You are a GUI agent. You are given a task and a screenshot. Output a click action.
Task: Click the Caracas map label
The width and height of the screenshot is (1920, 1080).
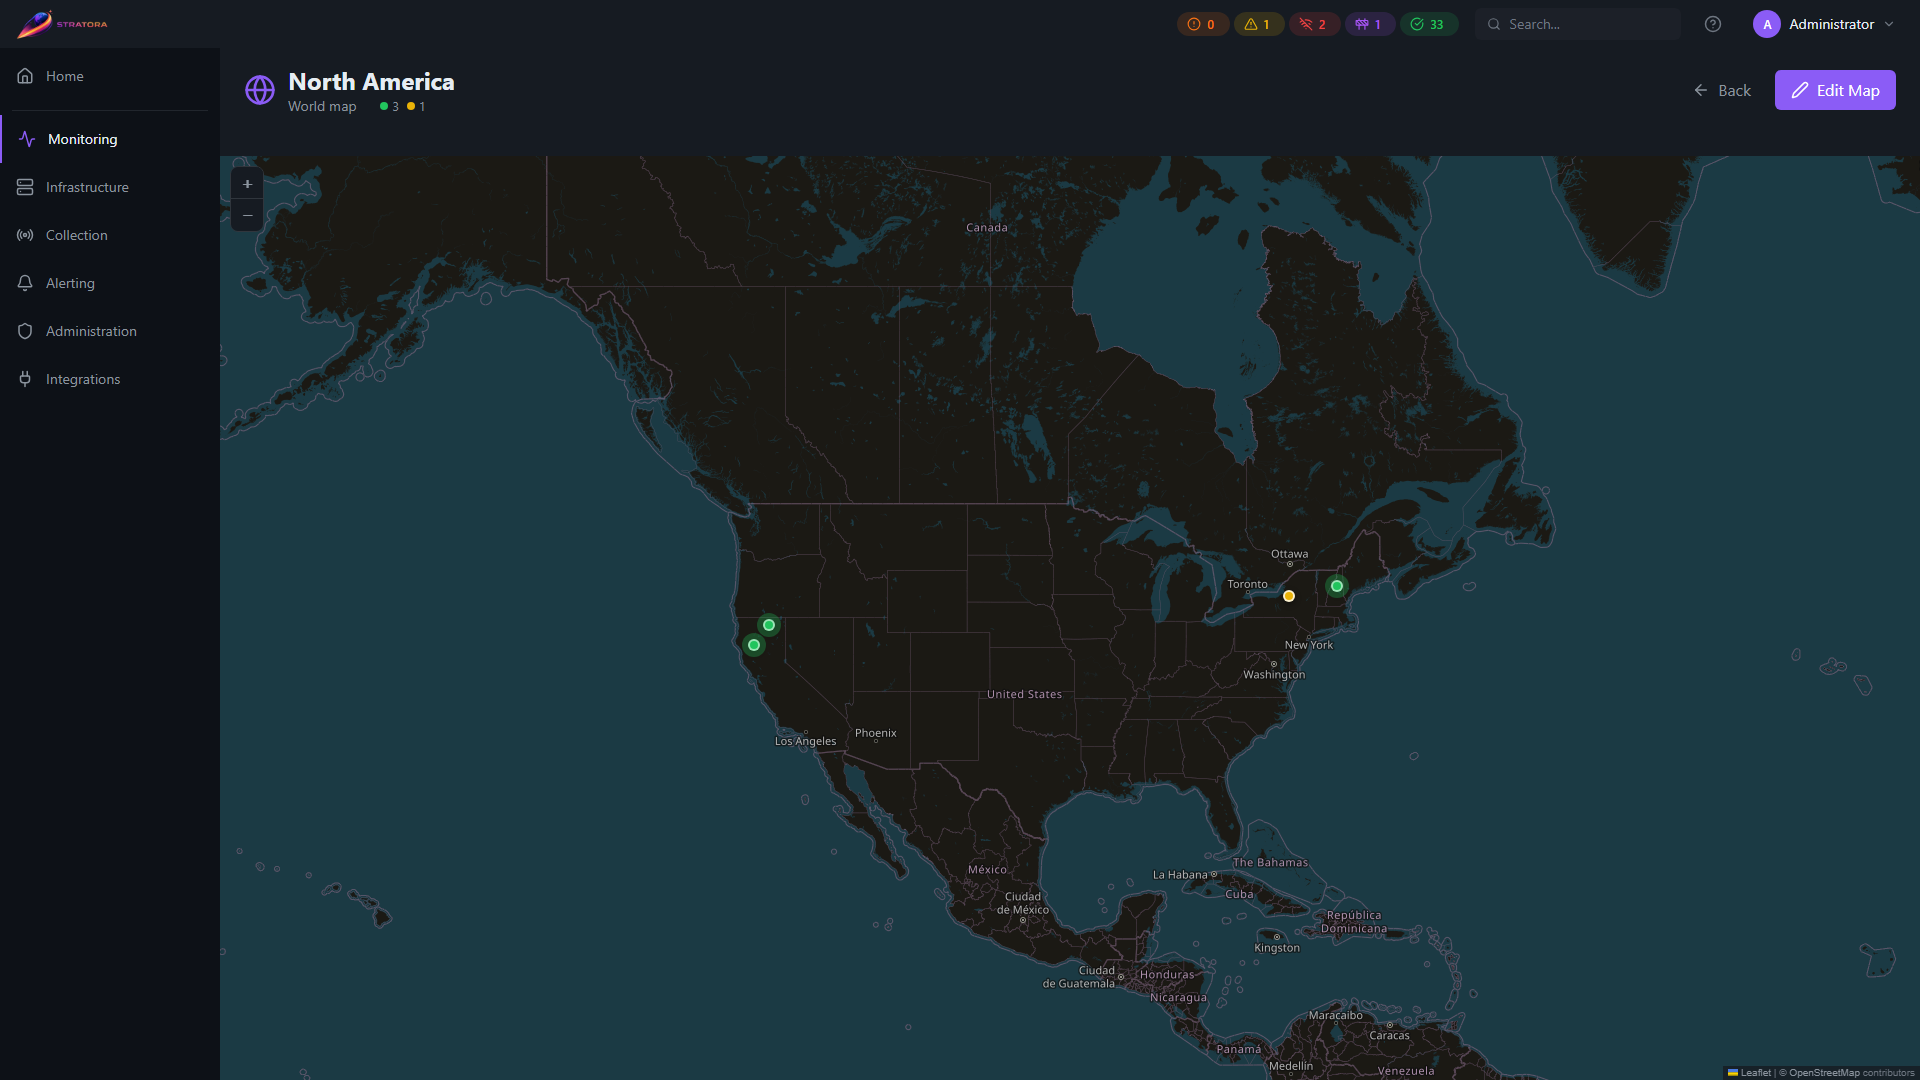pos(1389,1035)
